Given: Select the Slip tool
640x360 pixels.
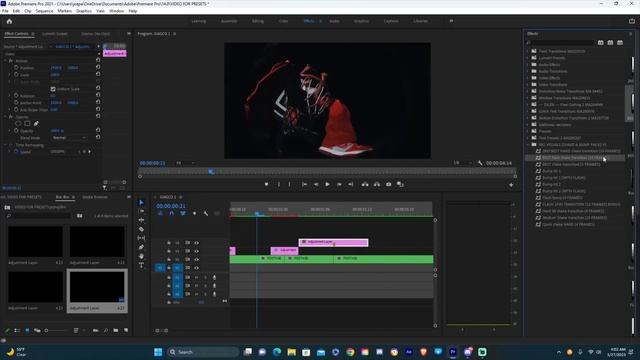Looking at the screenshot, I should tap(141, 238).
